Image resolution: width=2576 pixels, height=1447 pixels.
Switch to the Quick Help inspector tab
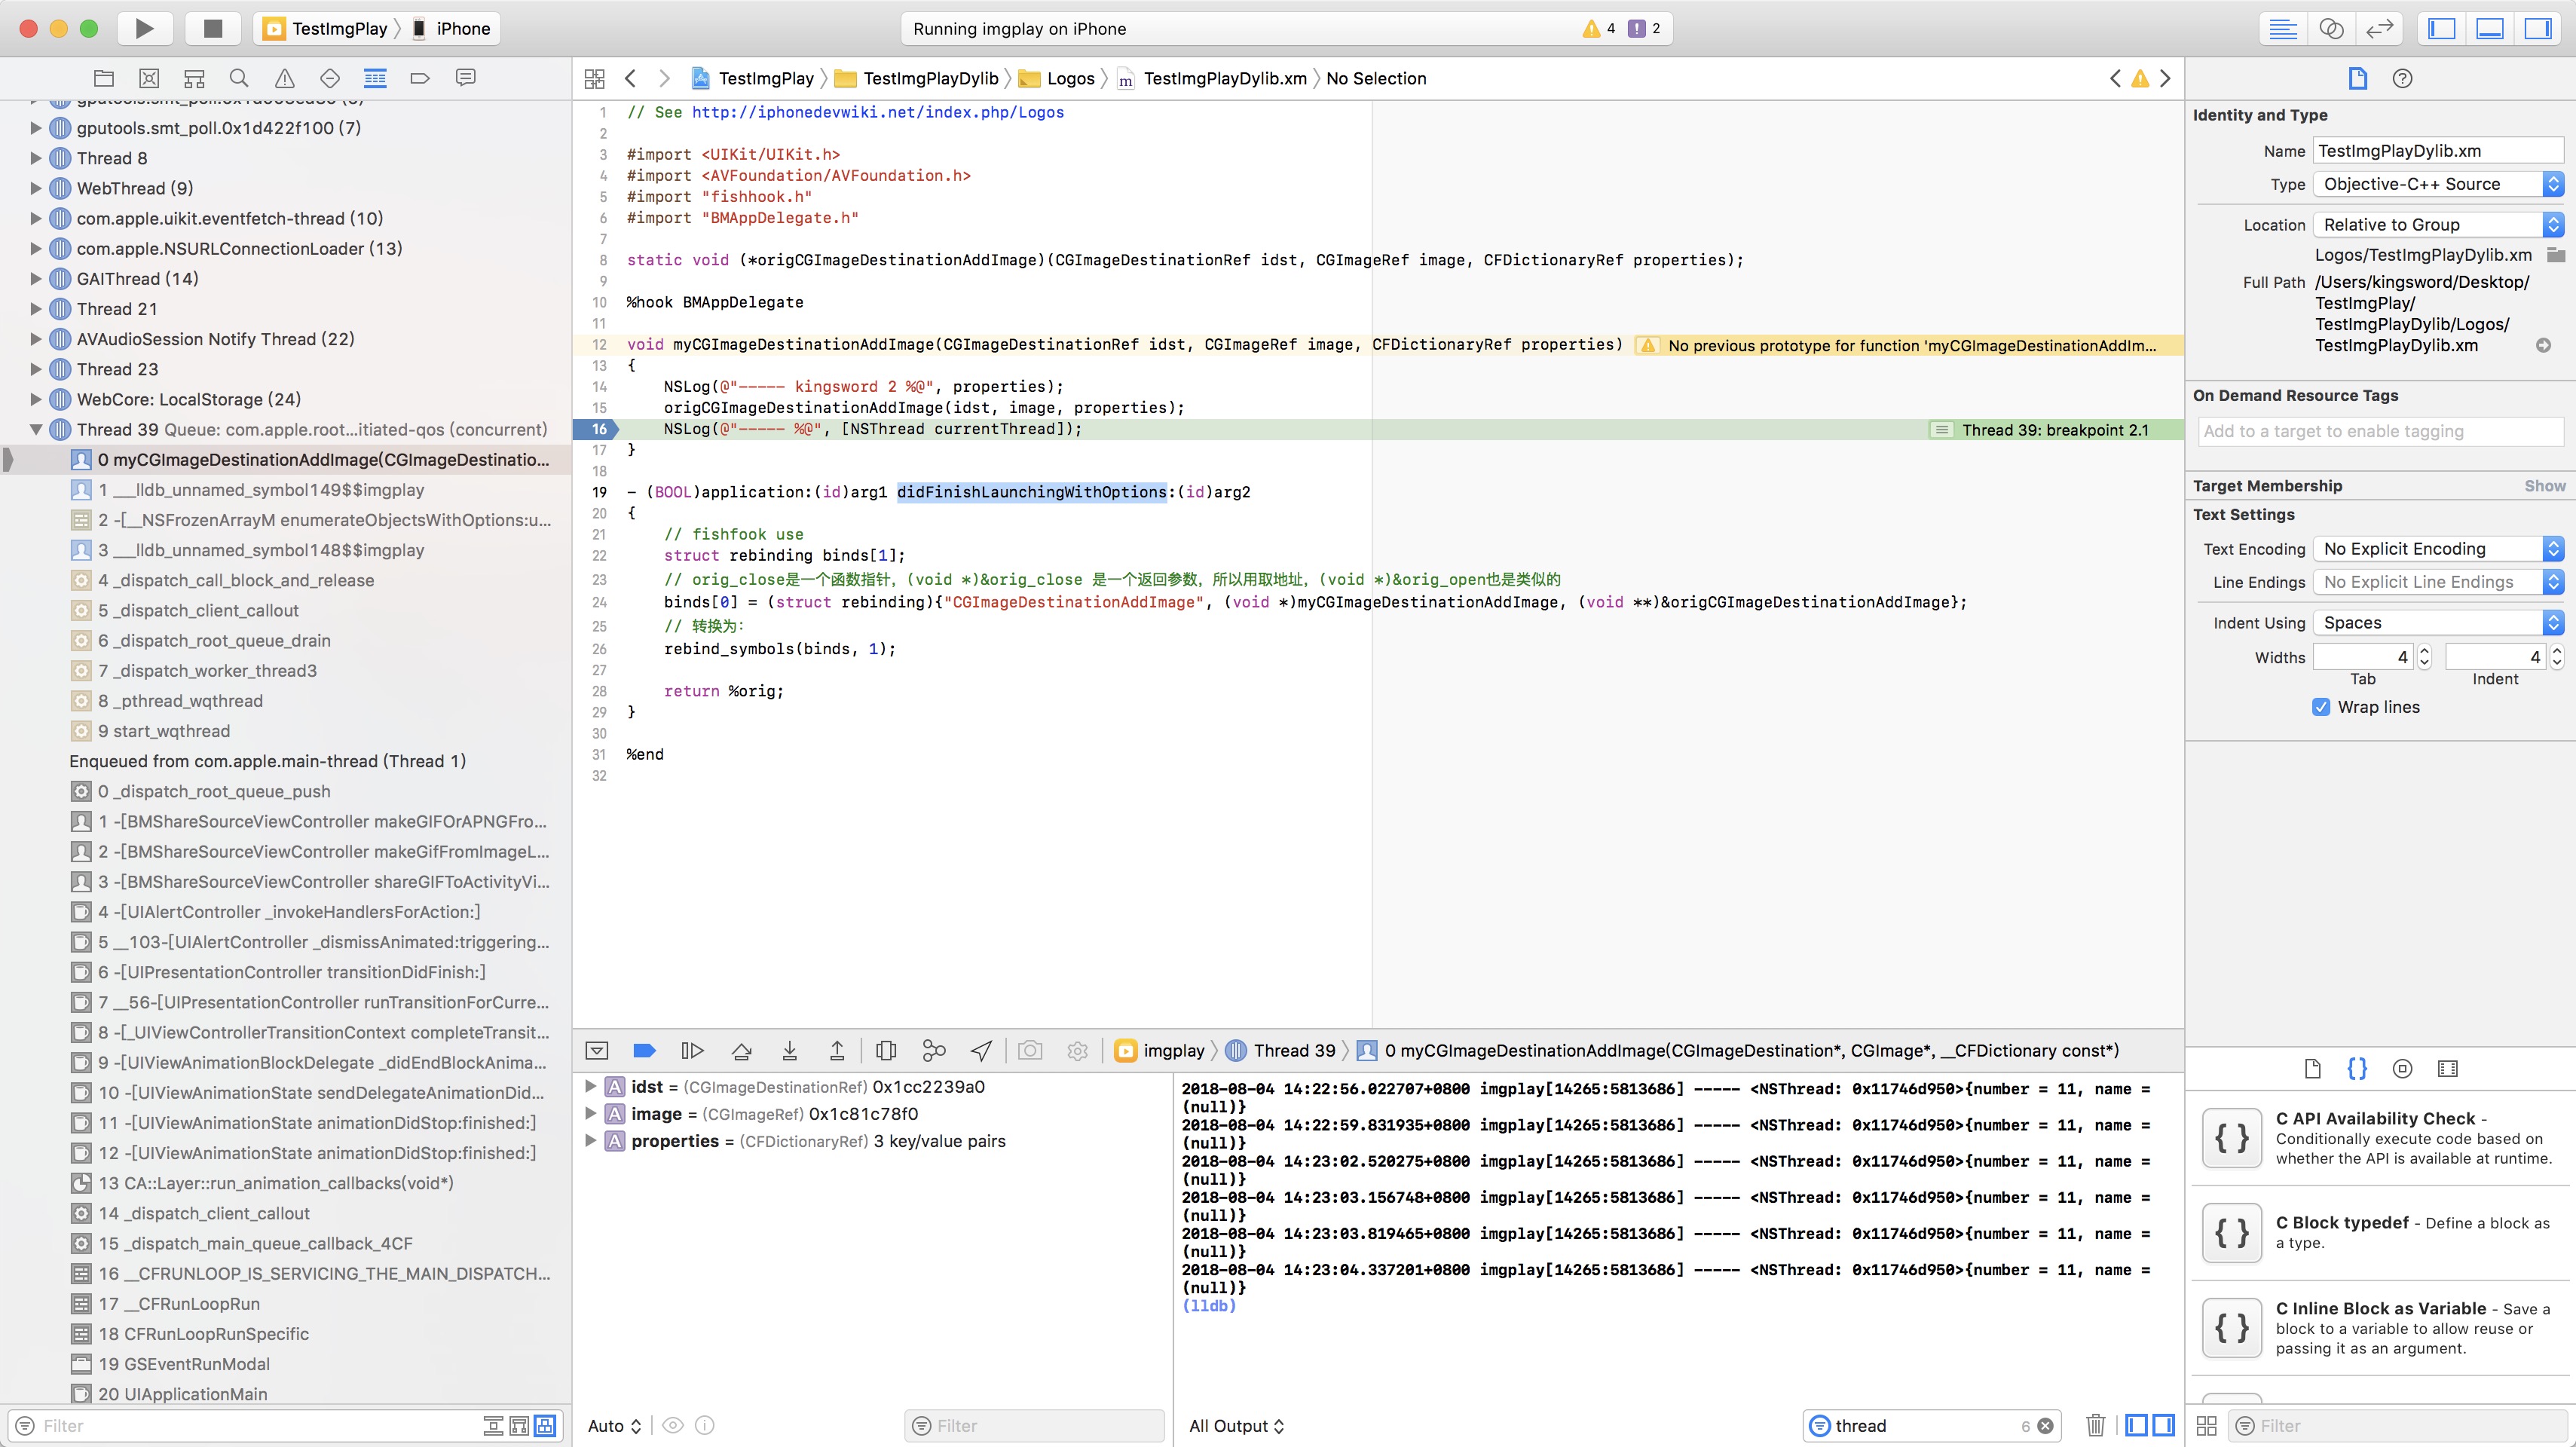click(x=2402, y=78)
